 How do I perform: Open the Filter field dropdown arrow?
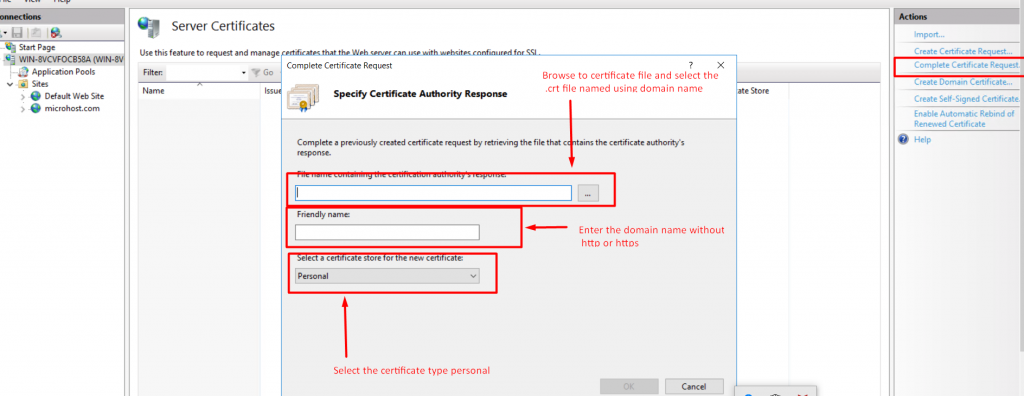pos(244,73)
